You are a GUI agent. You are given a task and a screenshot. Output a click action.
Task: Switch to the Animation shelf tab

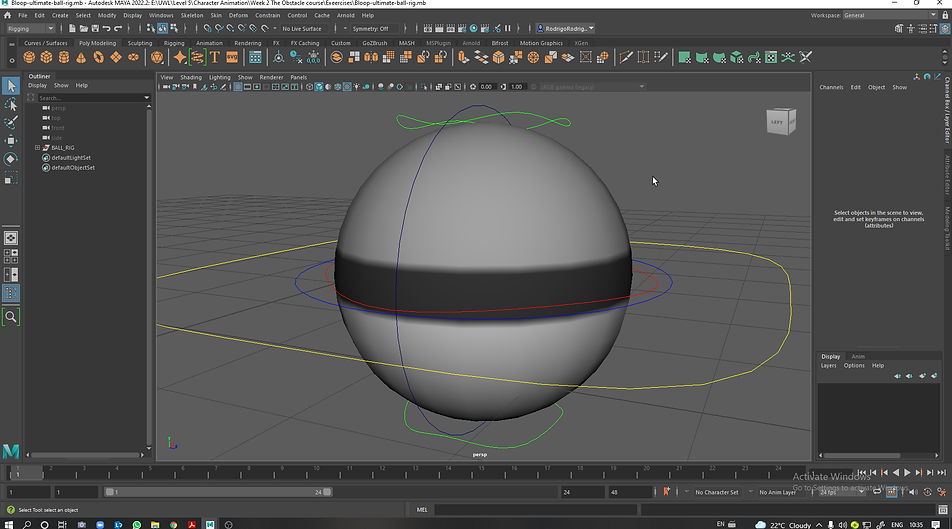209,43
